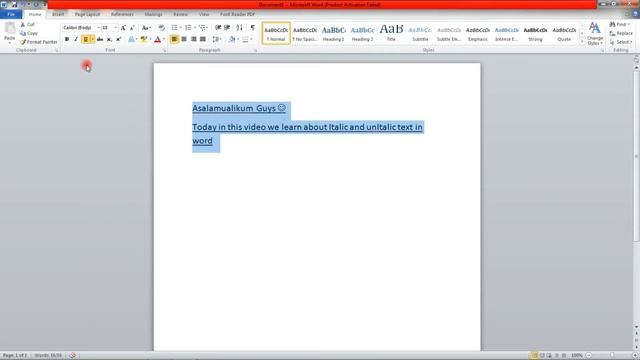Open Replace from the Editing group
The width and height of the screenshot is (640, 360).
tap(621, 33)
